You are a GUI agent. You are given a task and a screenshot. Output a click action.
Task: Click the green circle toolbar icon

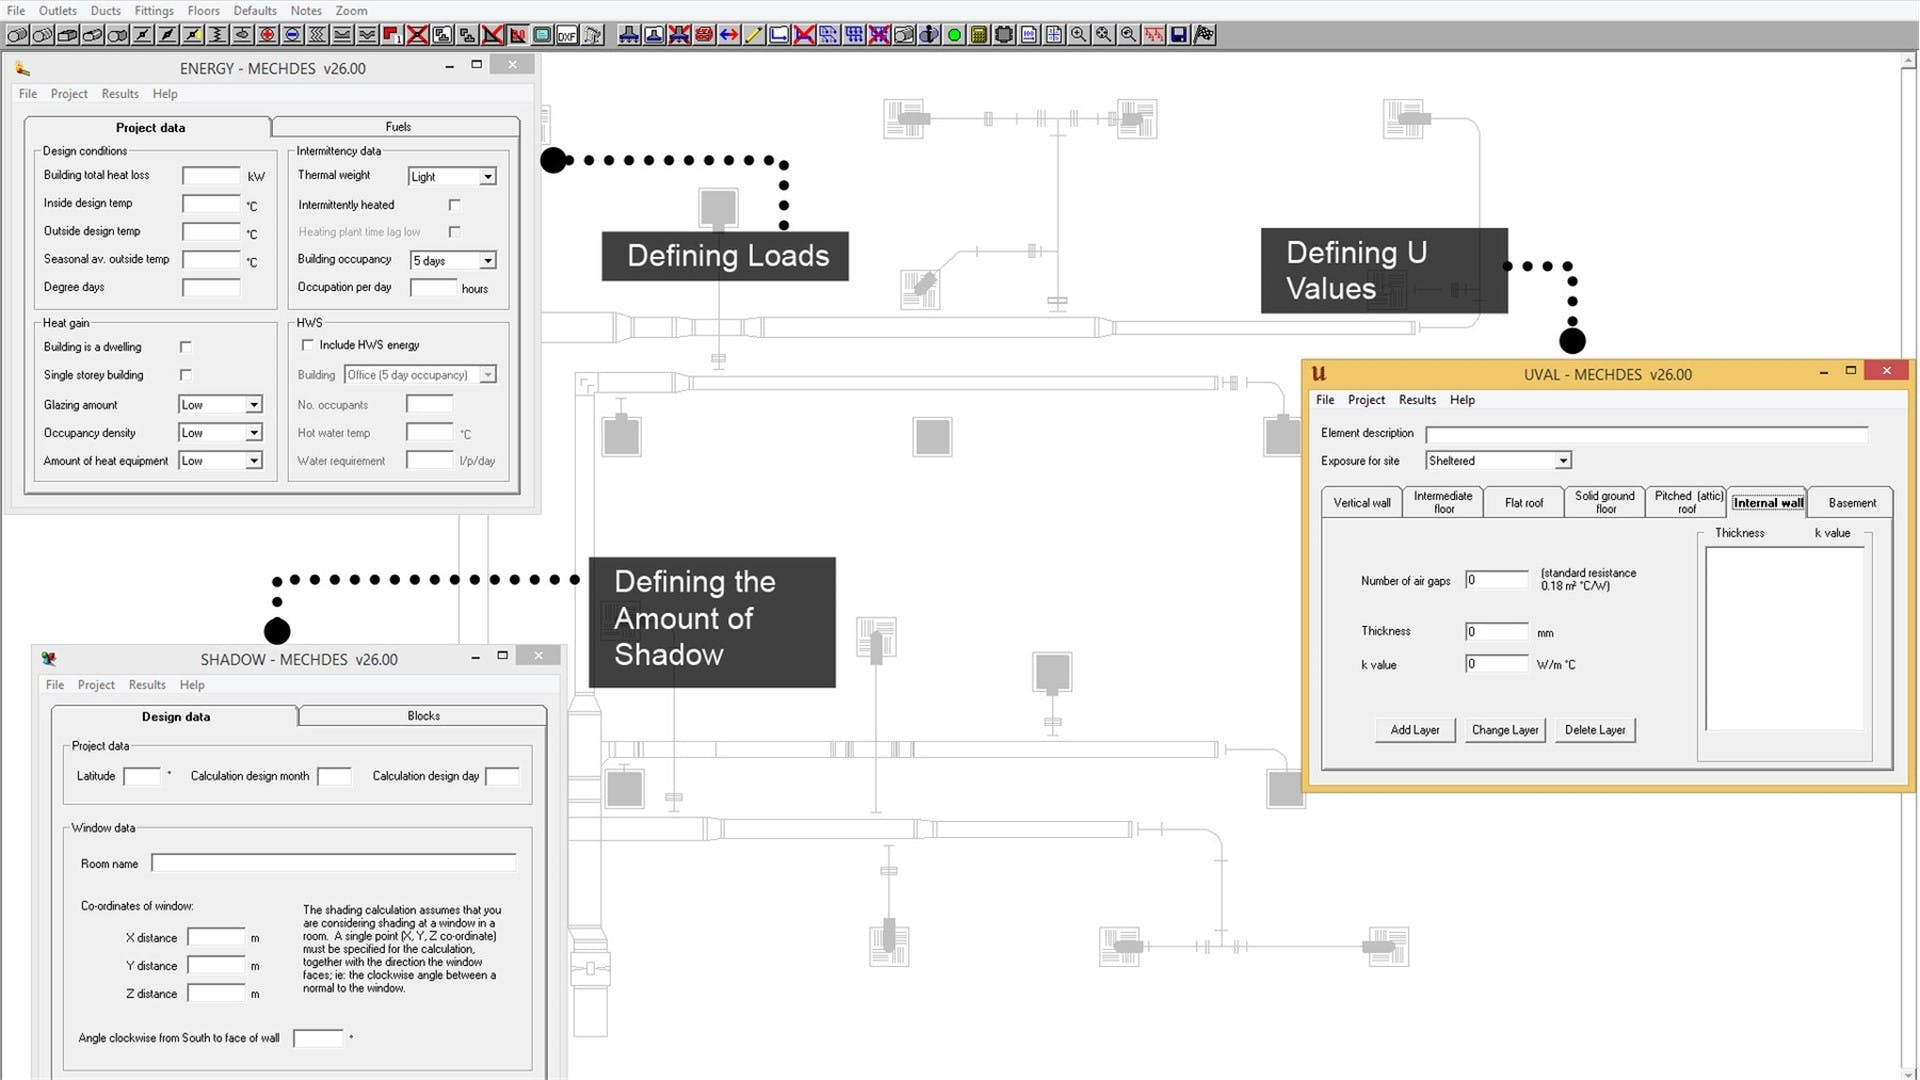pyautogui.click(x=954, y=35)
